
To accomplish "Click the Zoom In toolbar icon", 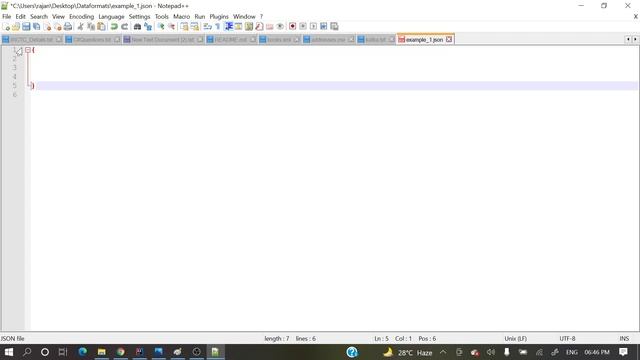I will coord(161,27).
